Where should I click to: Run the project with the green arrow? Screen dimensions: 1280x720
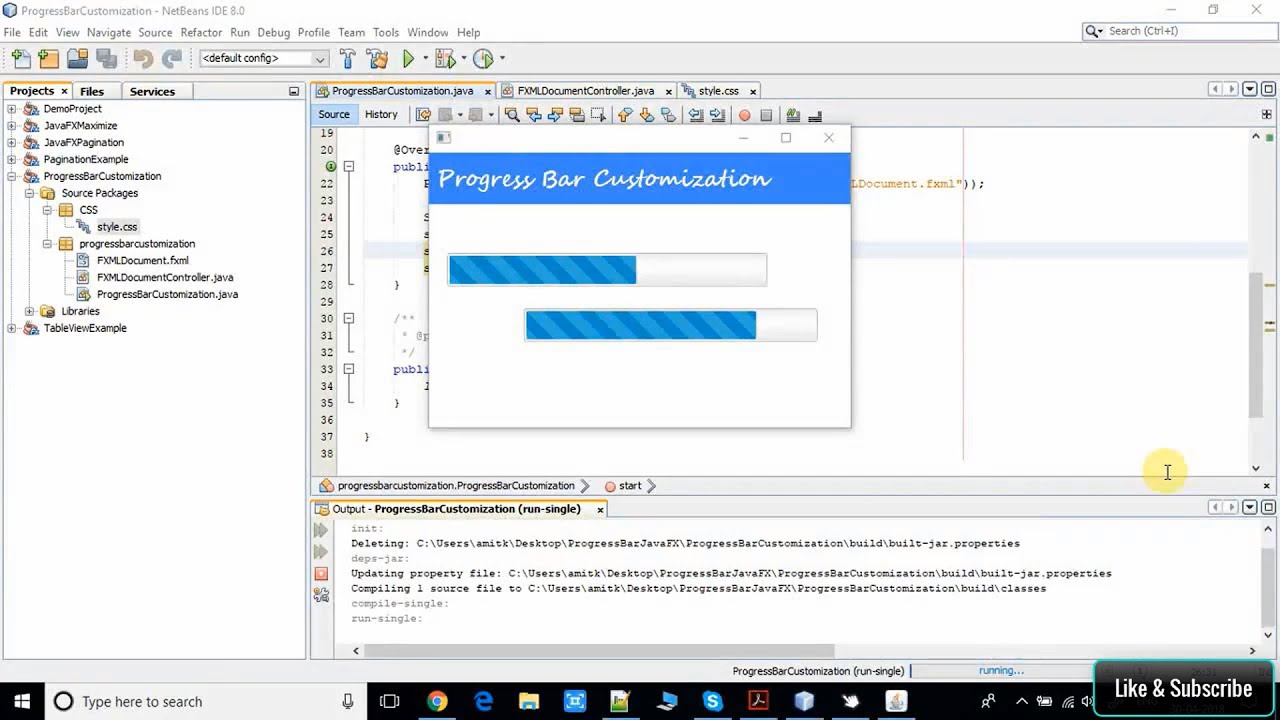(408, 59)
